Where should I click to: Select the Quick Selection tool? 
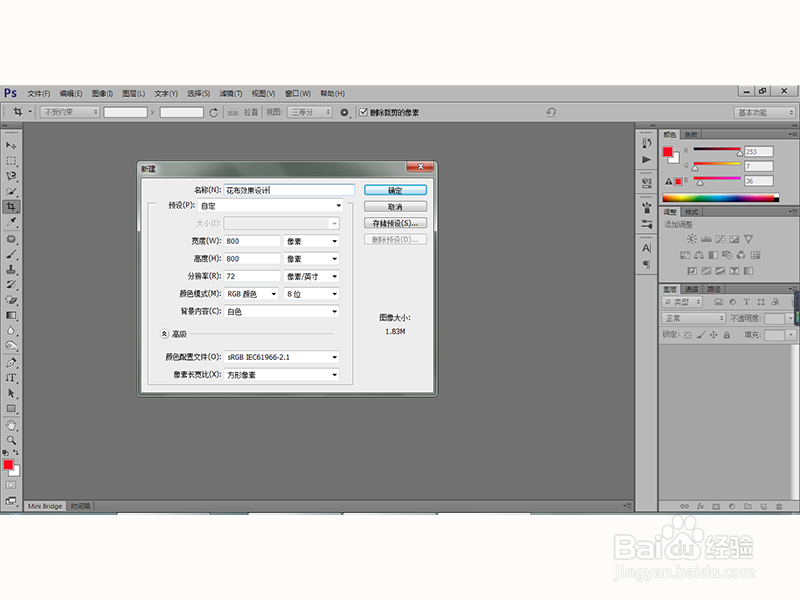pos(11,192)
